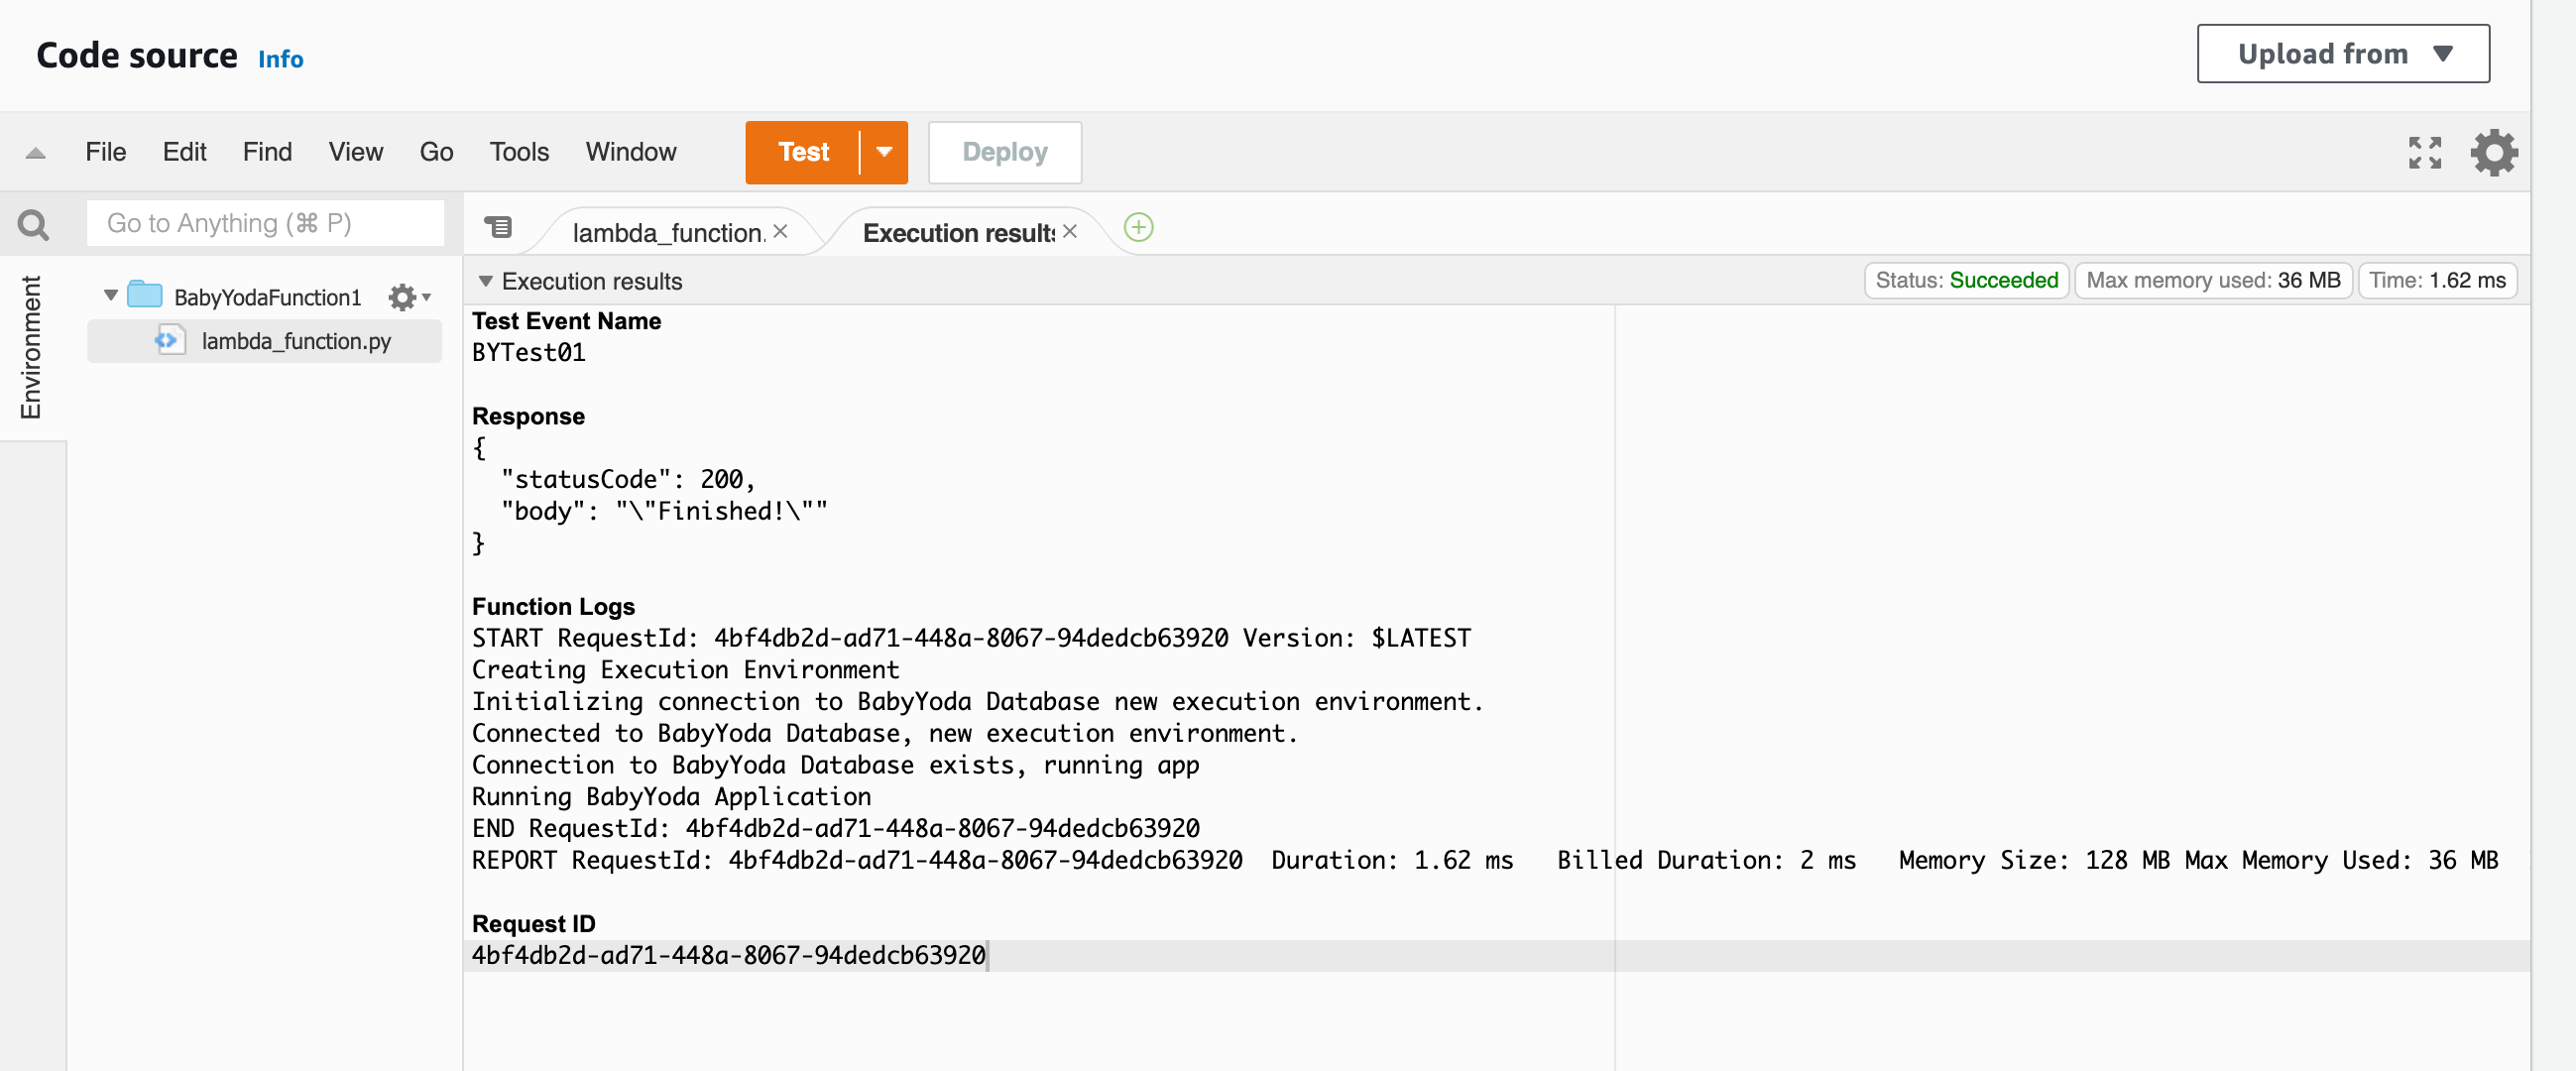Open the Find menu

pos(267,152)
